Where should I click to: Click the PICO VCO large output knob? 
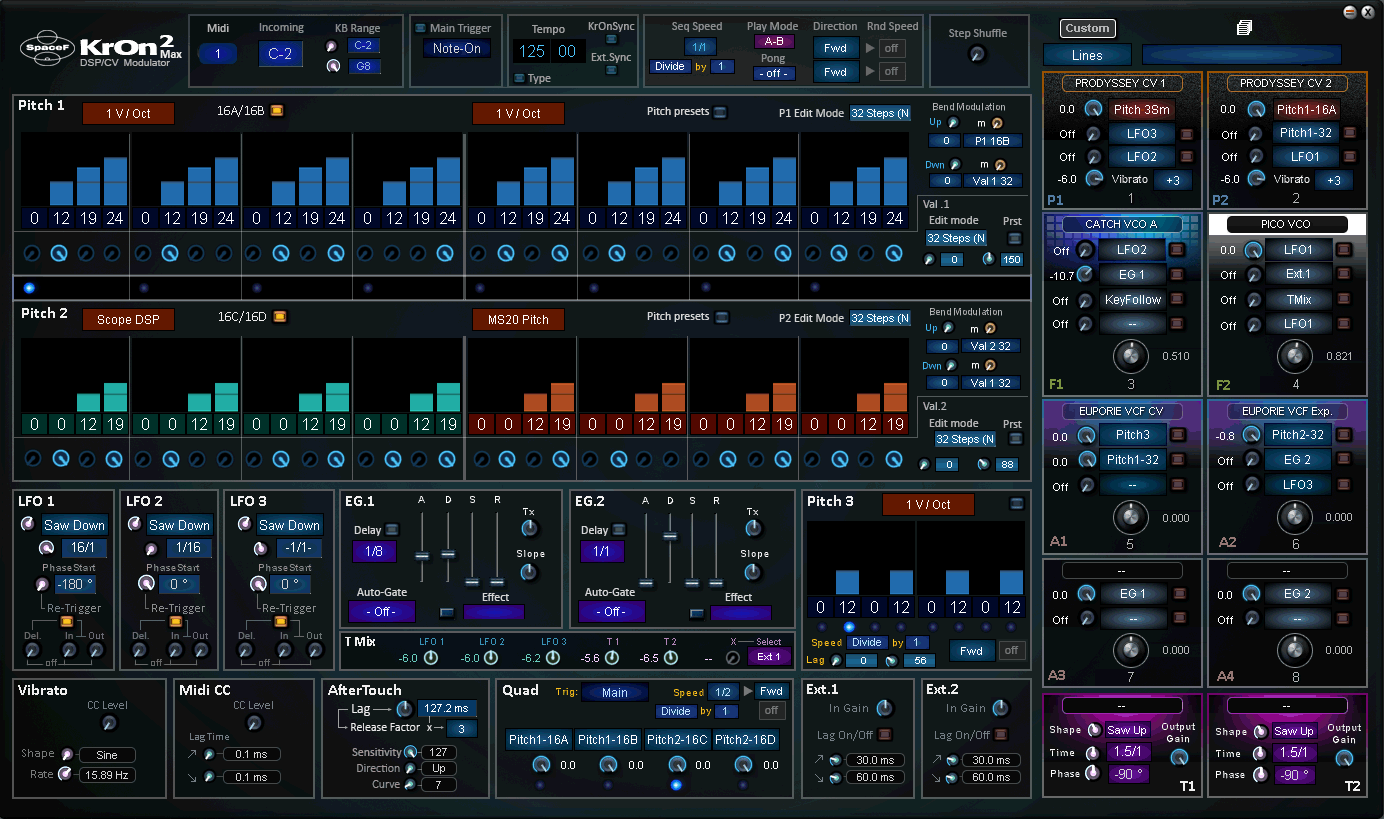point(1295,355)
